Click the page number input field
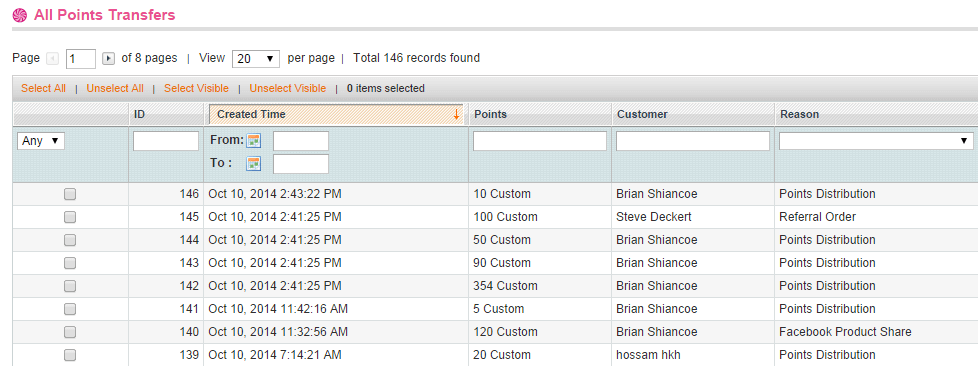Screen dimensions: 978x366 [x=80, y=59]
